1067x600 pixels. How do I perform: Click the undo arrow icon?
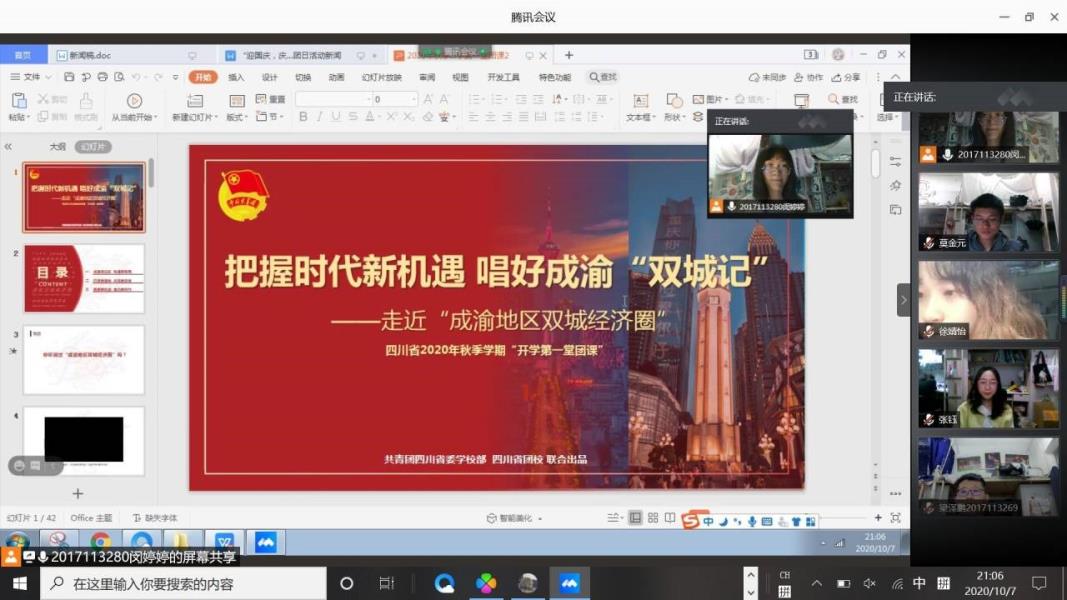(136, 77)
